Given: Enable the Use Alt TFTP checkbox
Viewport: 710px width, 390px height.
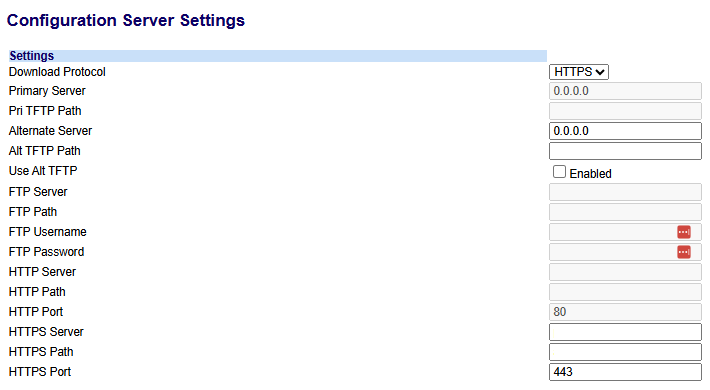Looking at the screenshot, I should pos(559,172).
